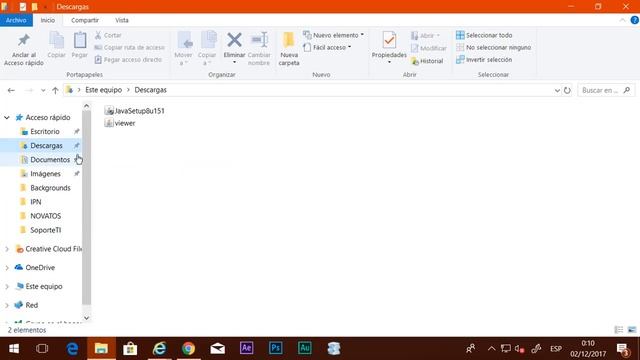Click the sidebar scroll up arrow
Screen dimensions: 640x360
87,106
